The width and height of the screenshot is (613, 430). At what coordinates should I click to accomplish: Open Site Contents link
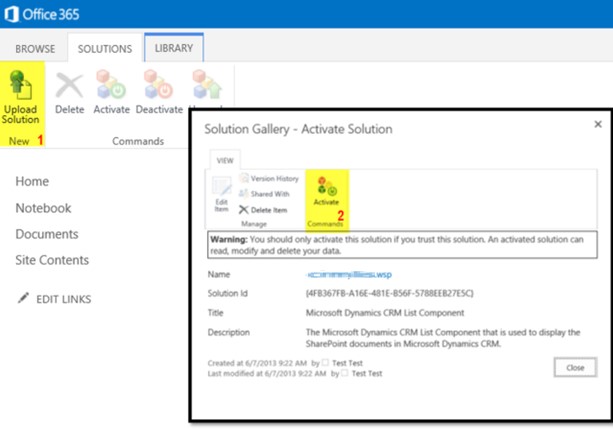pyautogui.click(x=52, y=260)
